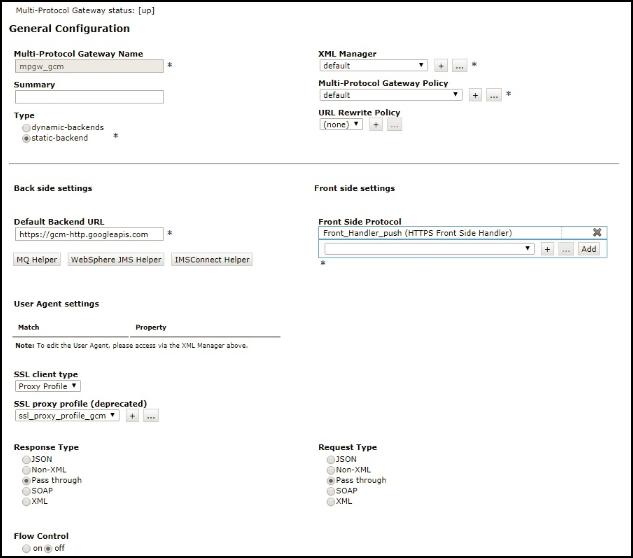Add new Multi-Protocol Gateway Policy with plus button
The height and width of the screenshot is (558, 633).
click(x=476, y=96)
